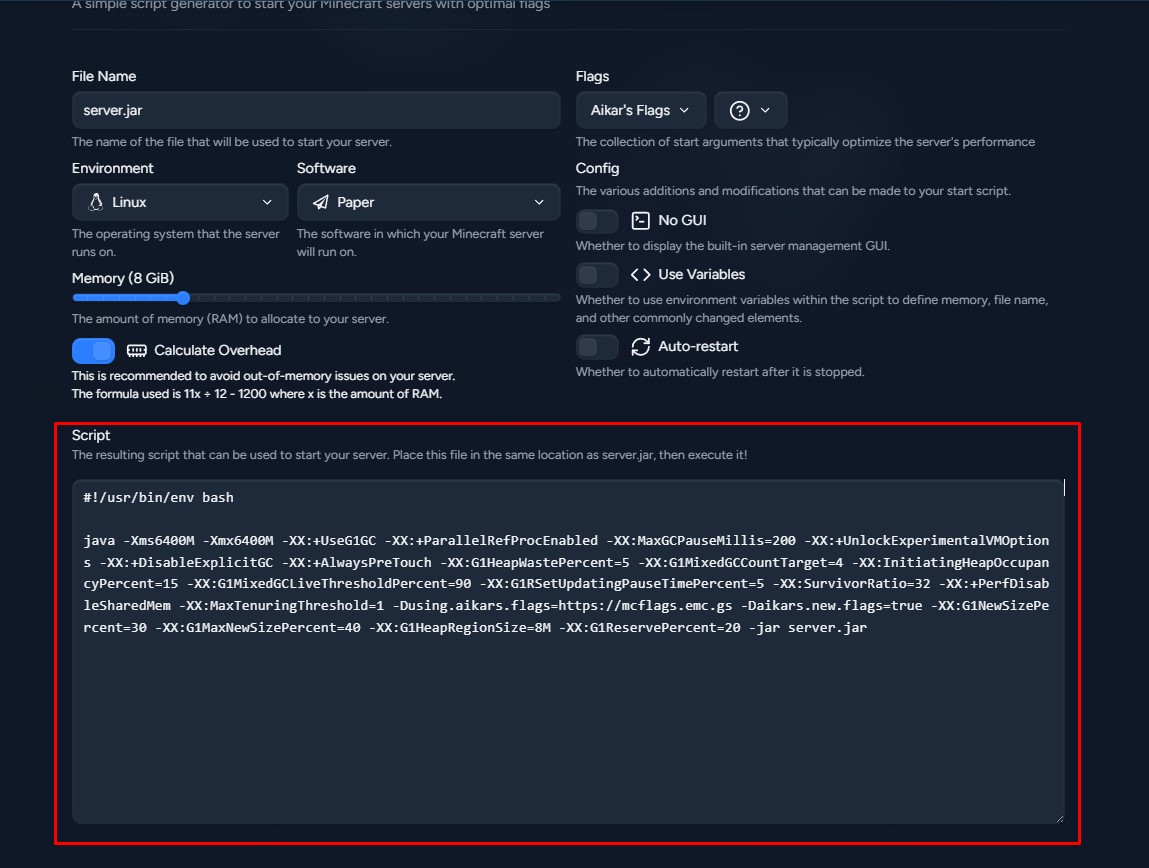Enable the No GUI switch
This screenshot has height=868, width=1149.
pyautogui.click(x=597, y=221)
